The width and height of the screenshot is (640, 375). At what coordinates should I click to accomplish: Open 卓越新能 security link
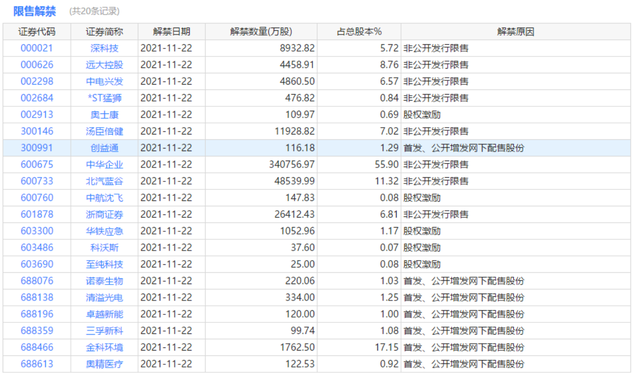[x=104, y=314]
